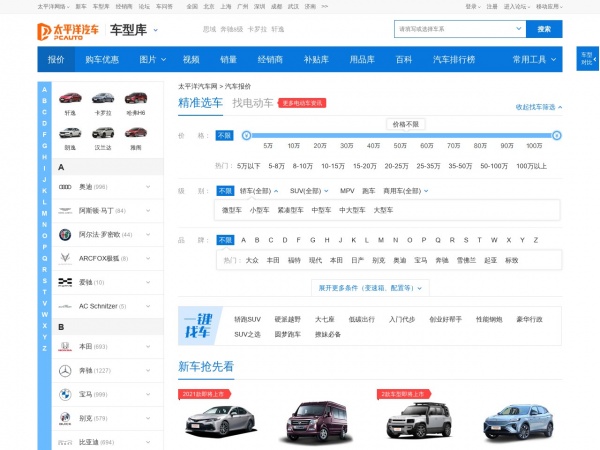Filter by 10-15万 price range
This screenshot has height=450, width=600.
[333, 166]
